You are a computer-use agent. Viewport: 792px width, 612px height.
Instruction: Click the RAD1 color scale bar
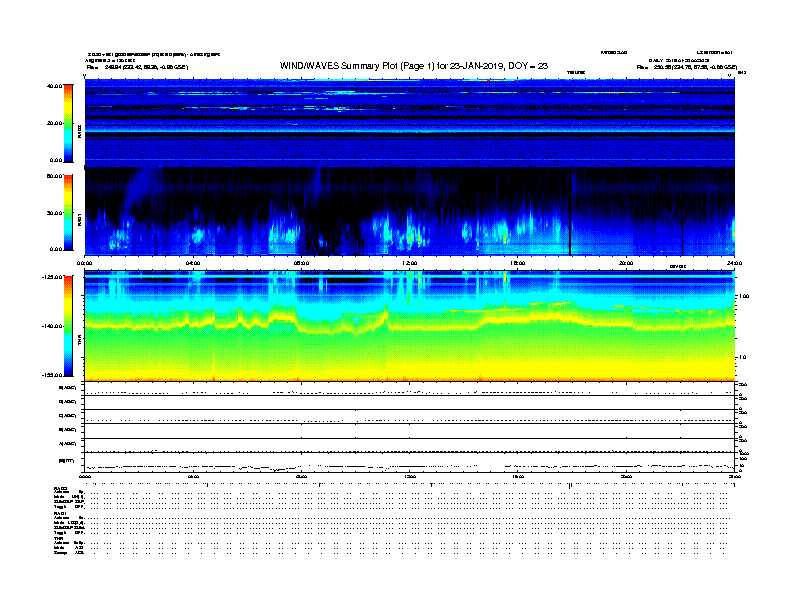click(67, 212)
